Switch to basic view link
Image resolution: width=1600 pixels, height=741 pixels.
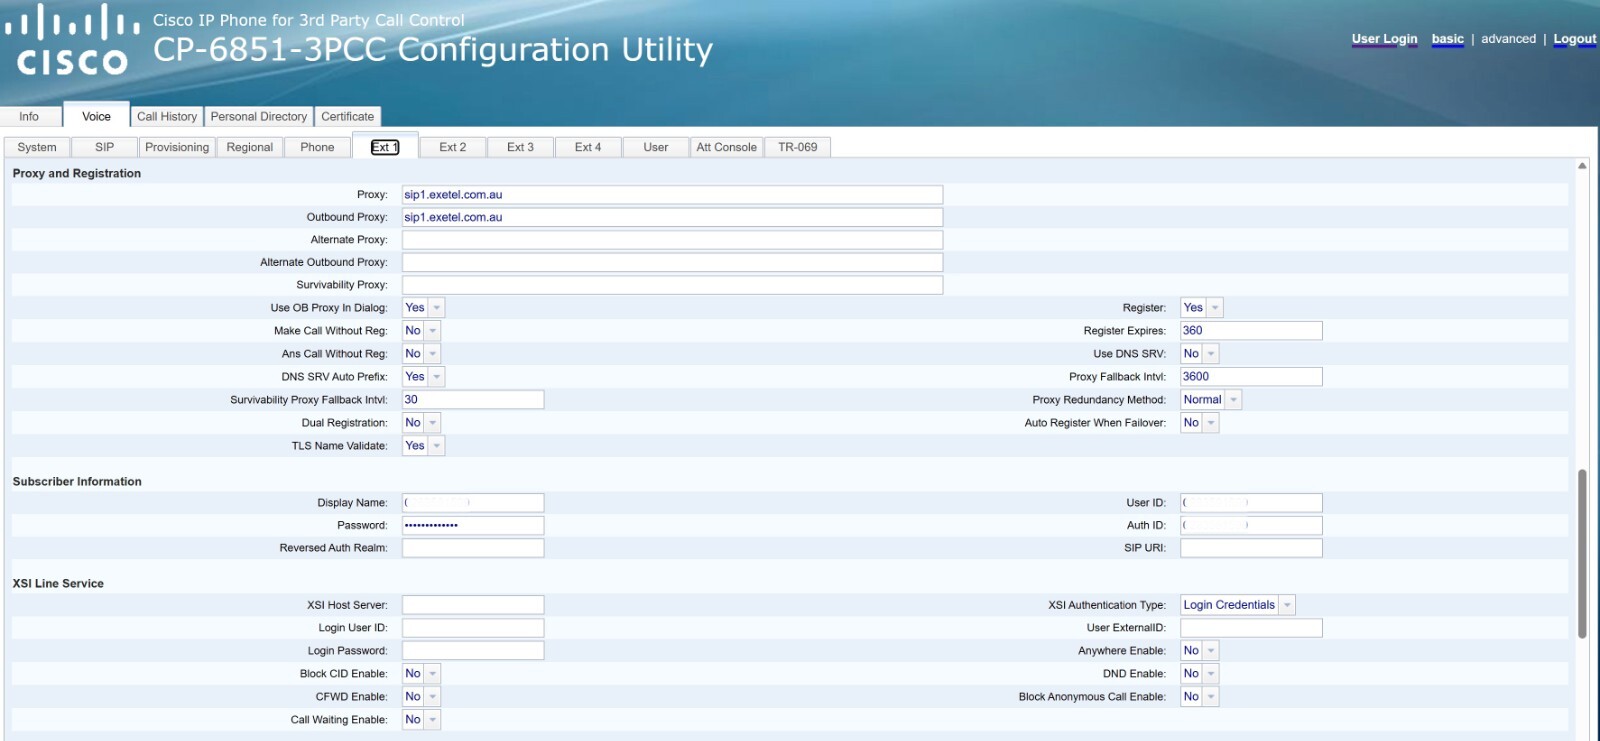[x=1447, y=39]
